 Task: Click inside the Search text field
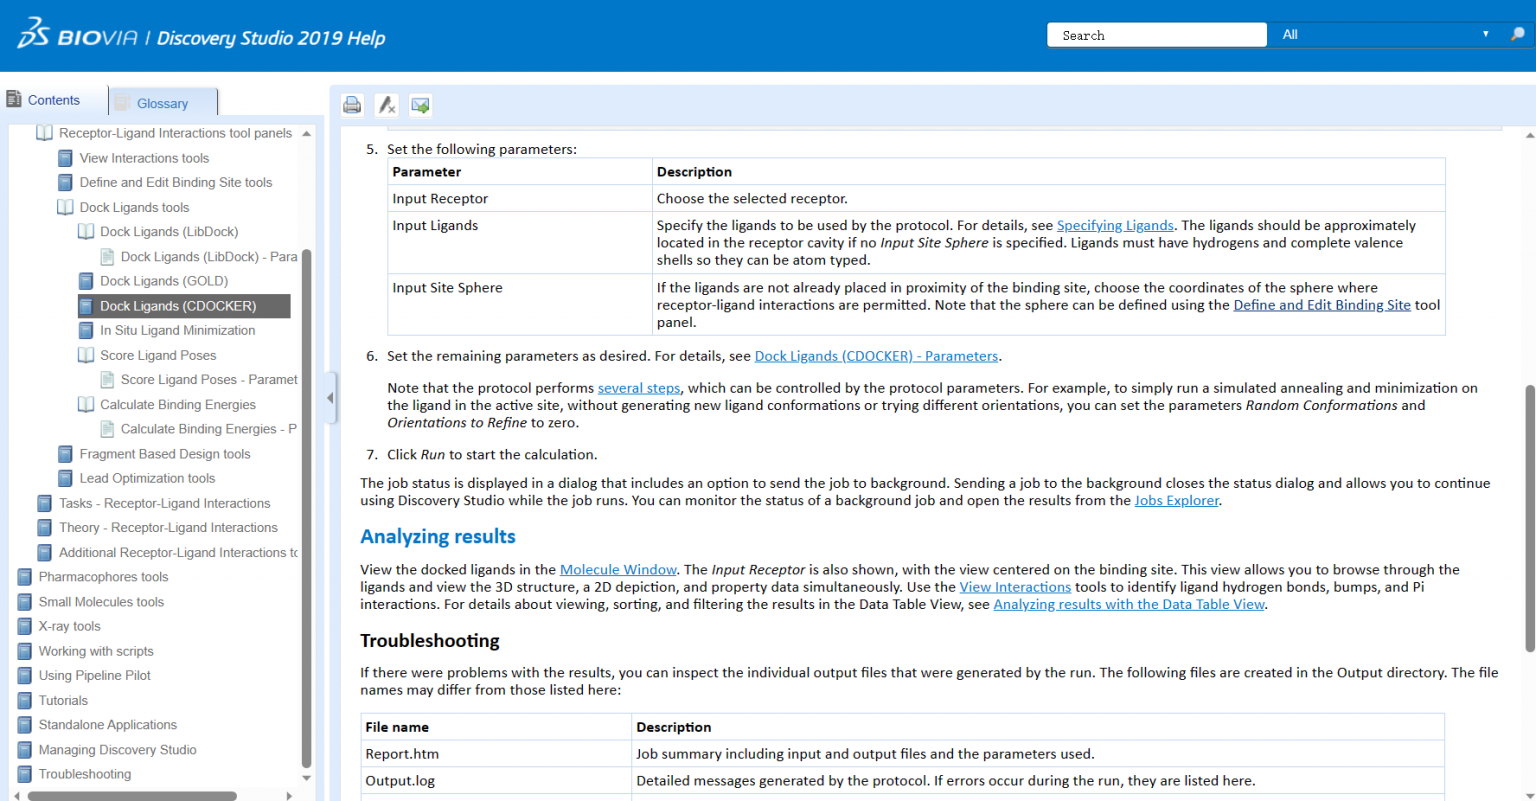click(1156, 35)
